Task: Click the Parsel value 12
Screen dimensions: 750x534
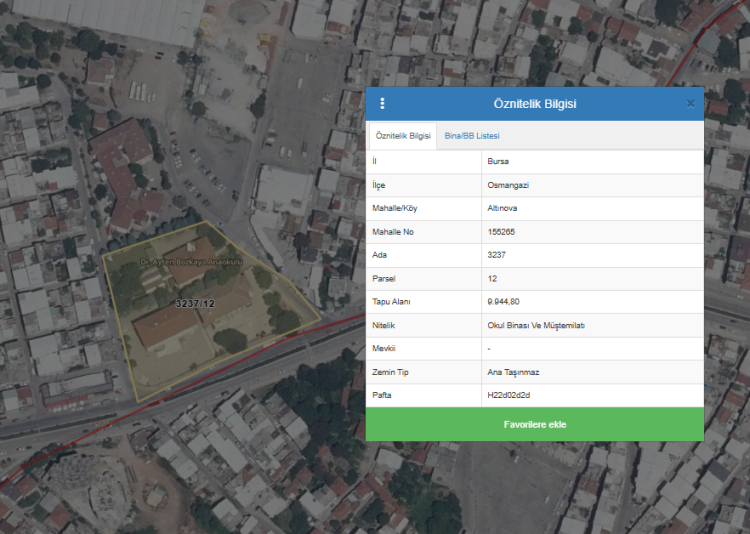Action: 492,278
